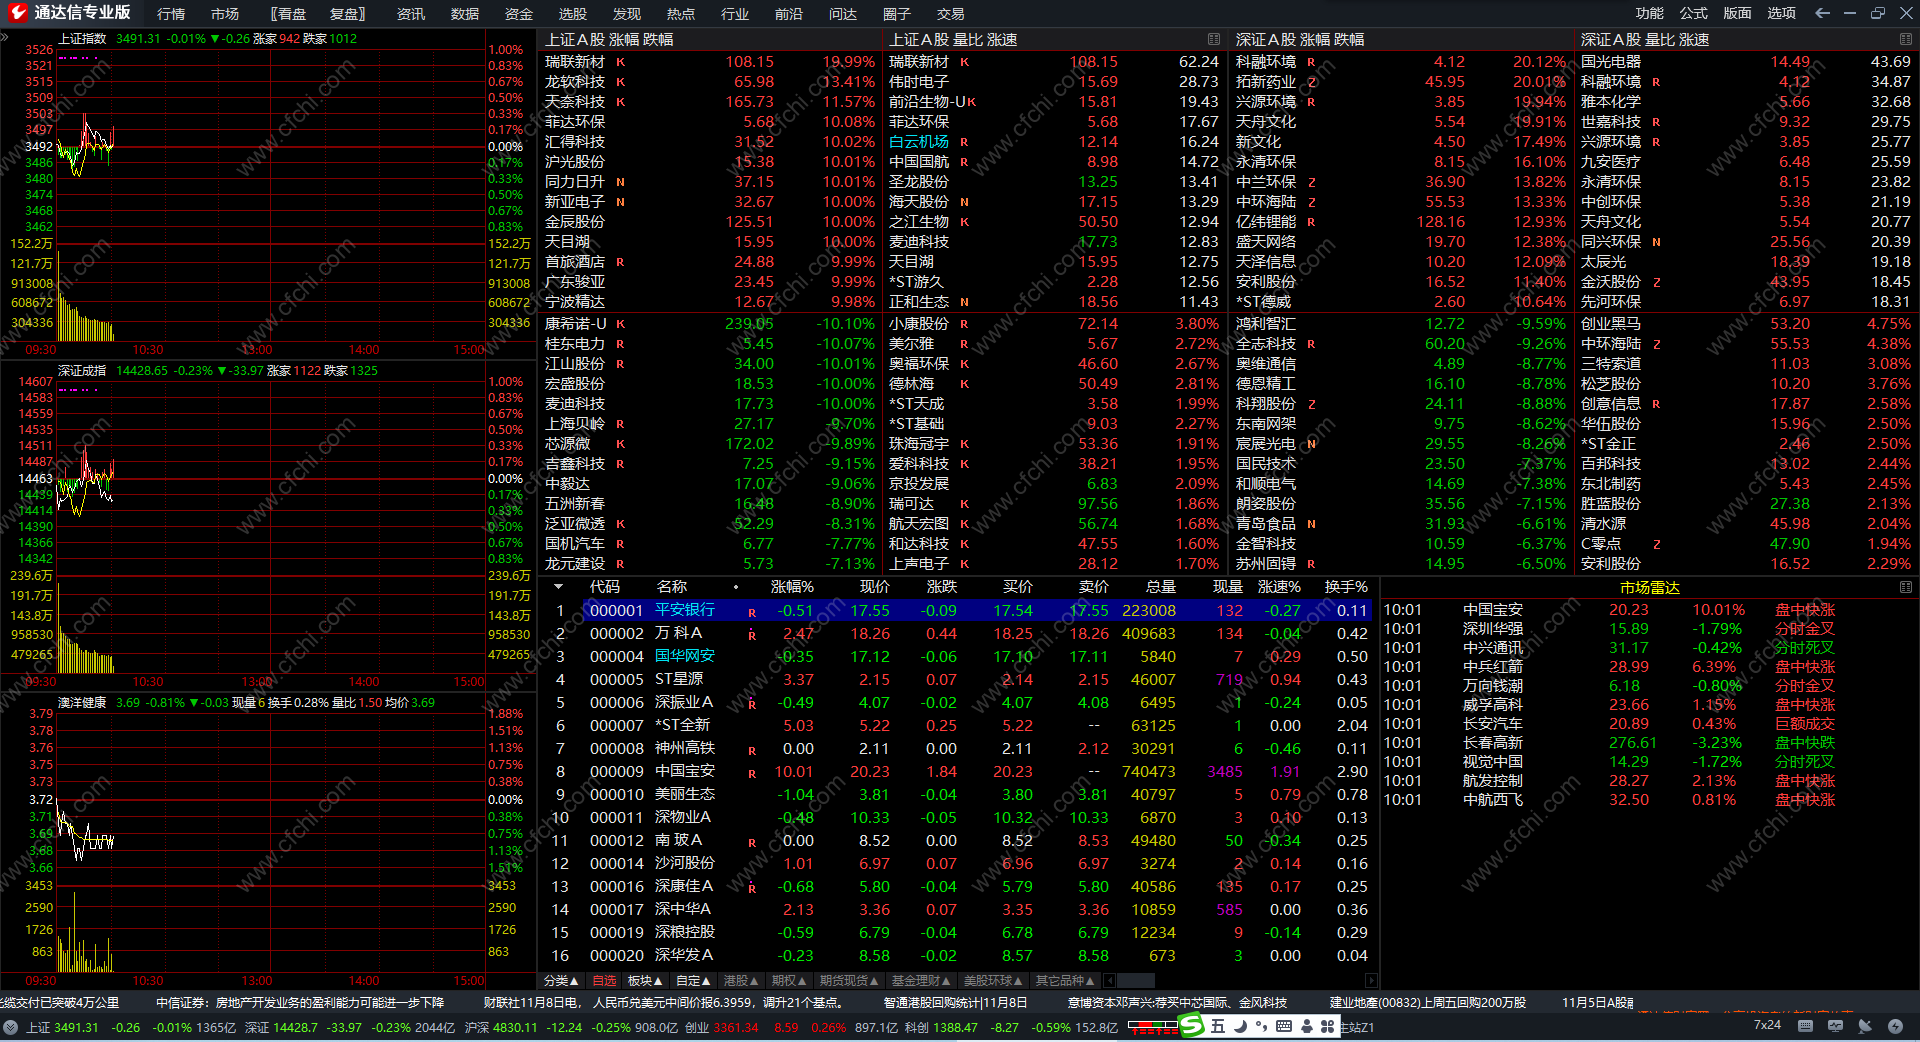
Task: Expand the 自定 custom menu
Action: pyautogui.click(x=693, y=981)
